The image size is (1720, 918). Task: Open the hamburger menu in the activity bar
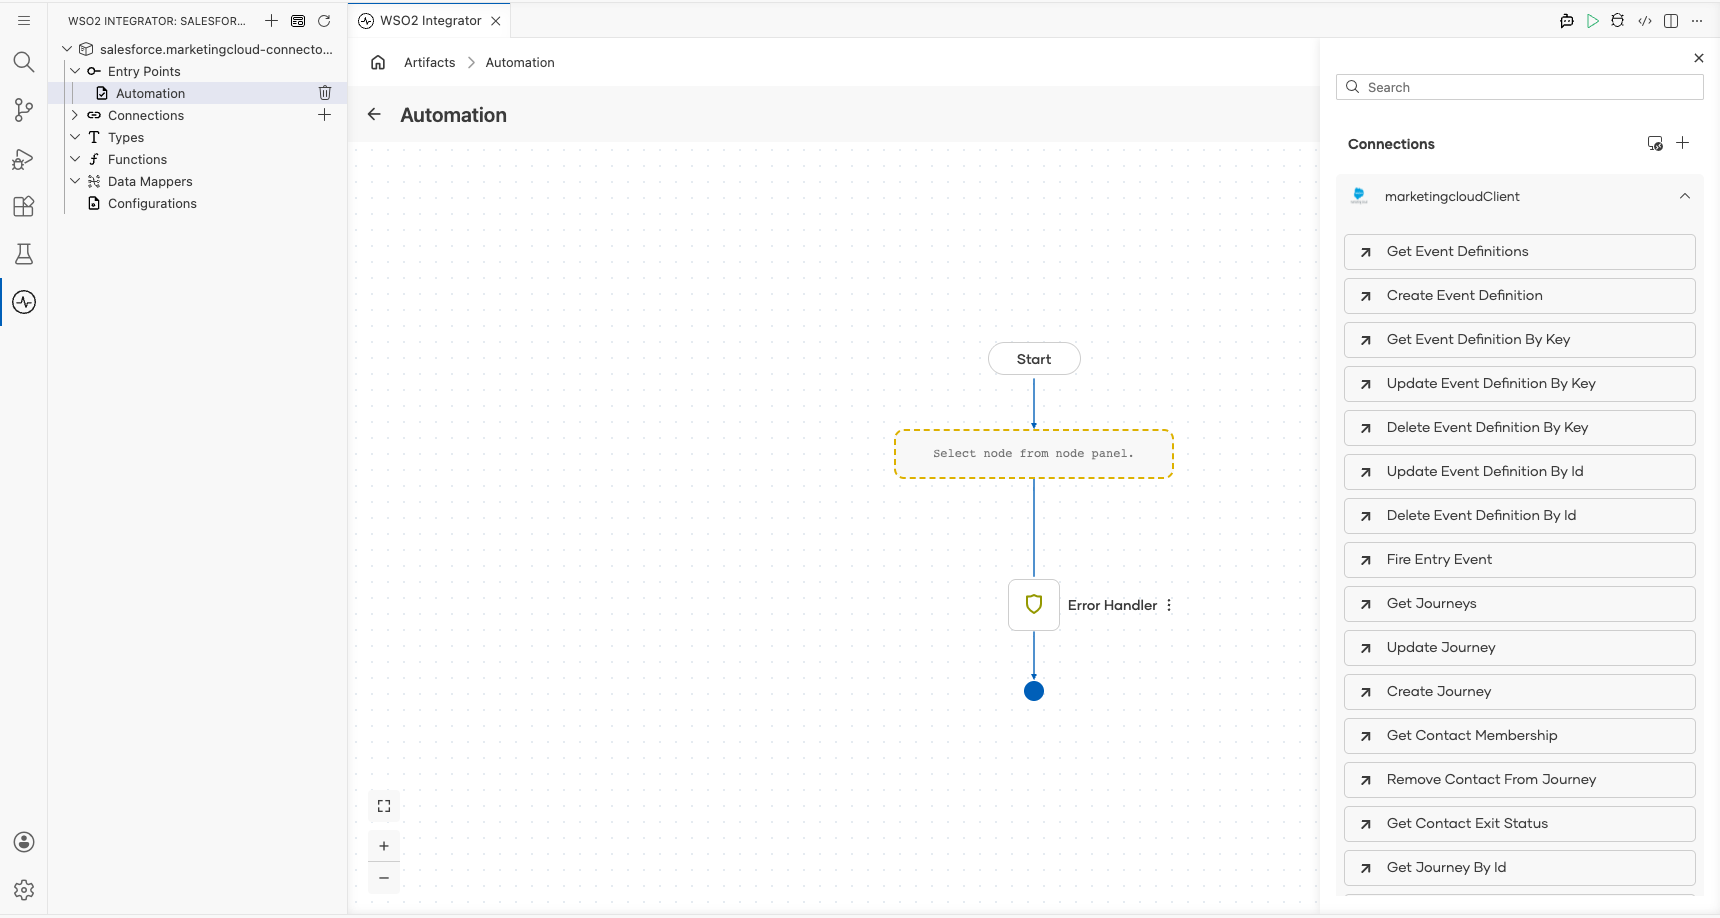click(x=24, y=20)
